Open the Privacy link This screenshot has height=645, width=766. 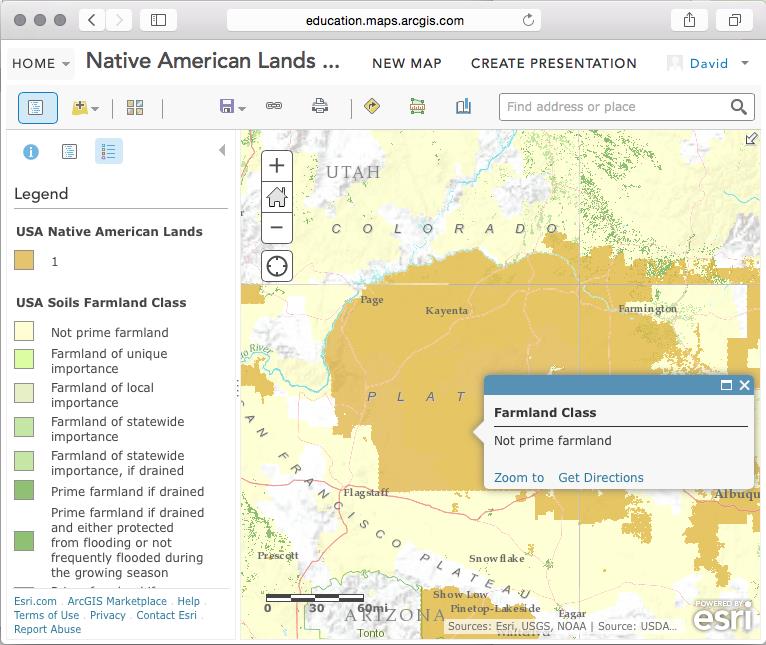pos(107,615)
